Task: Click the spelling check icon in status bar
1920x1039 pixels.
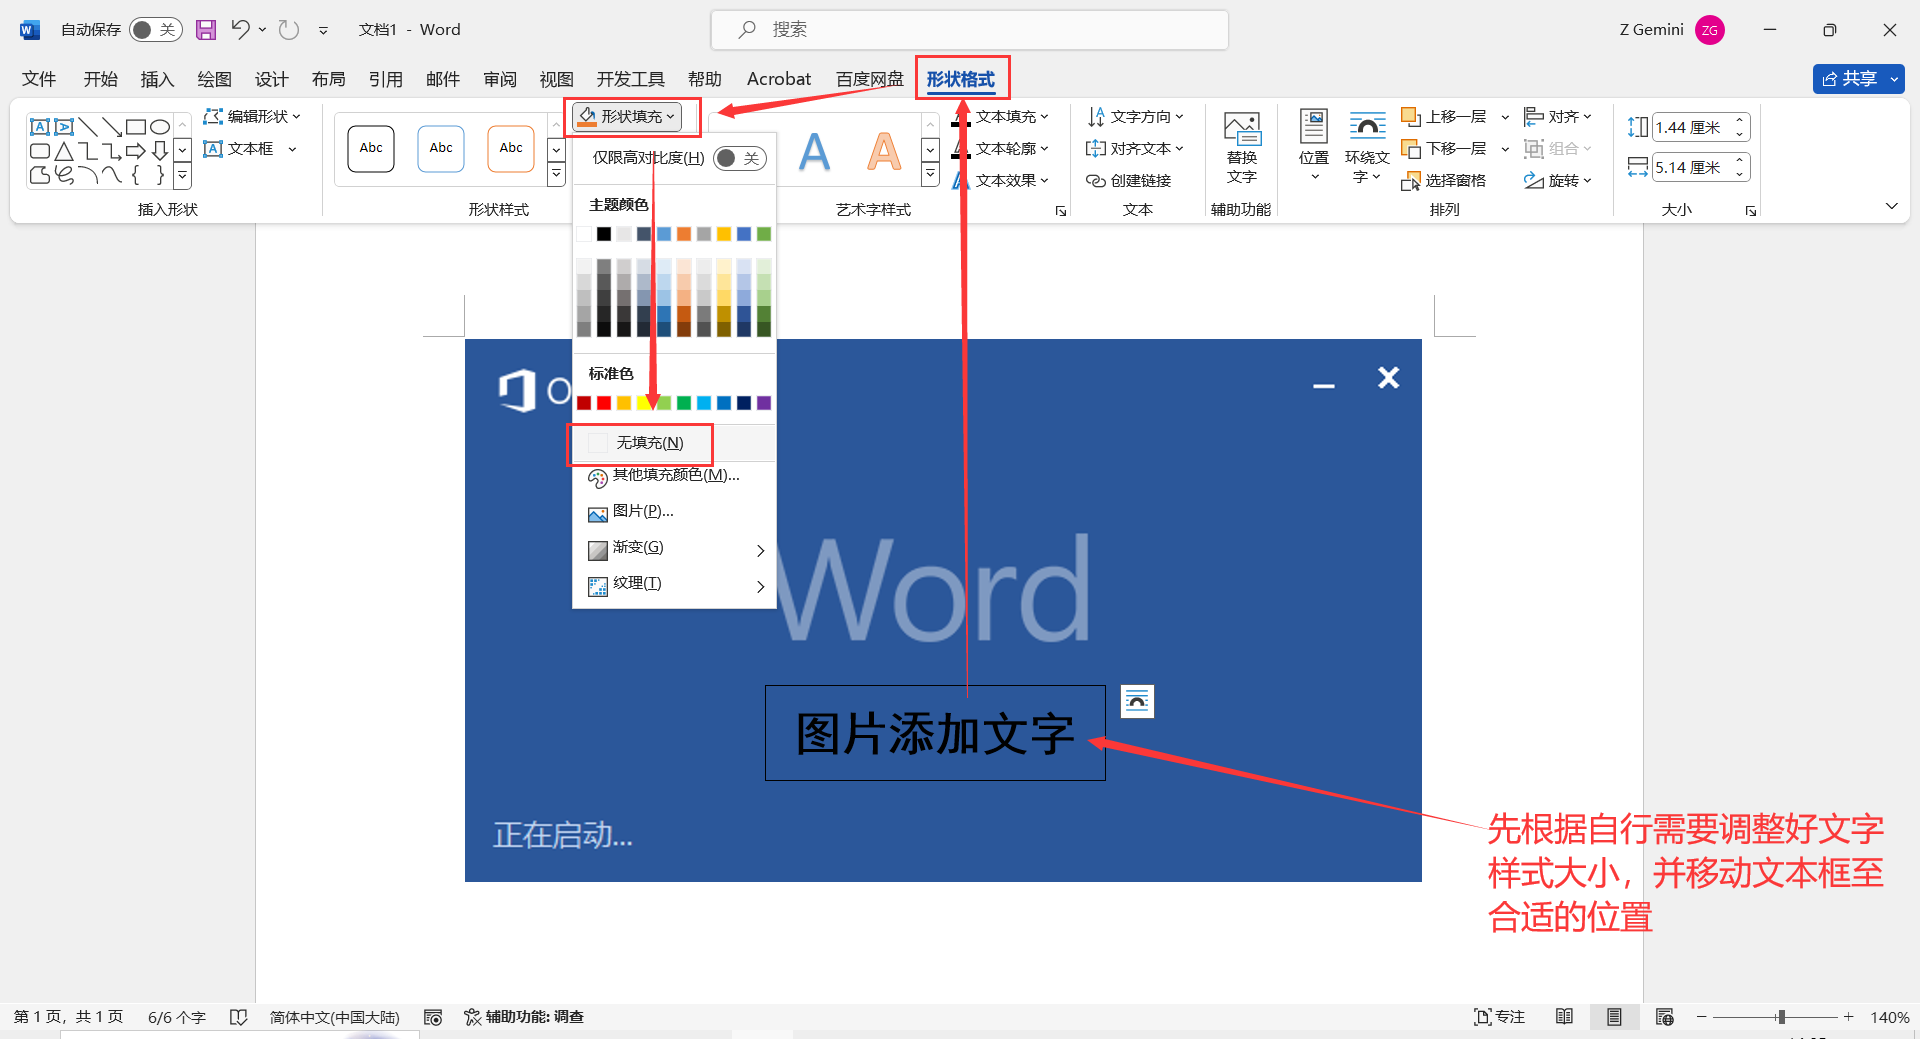Action: [238, 1017]
